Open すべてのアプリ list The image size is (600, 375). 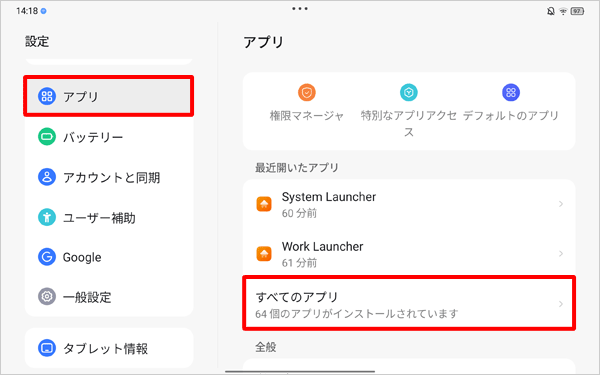(x=409, y=303)
